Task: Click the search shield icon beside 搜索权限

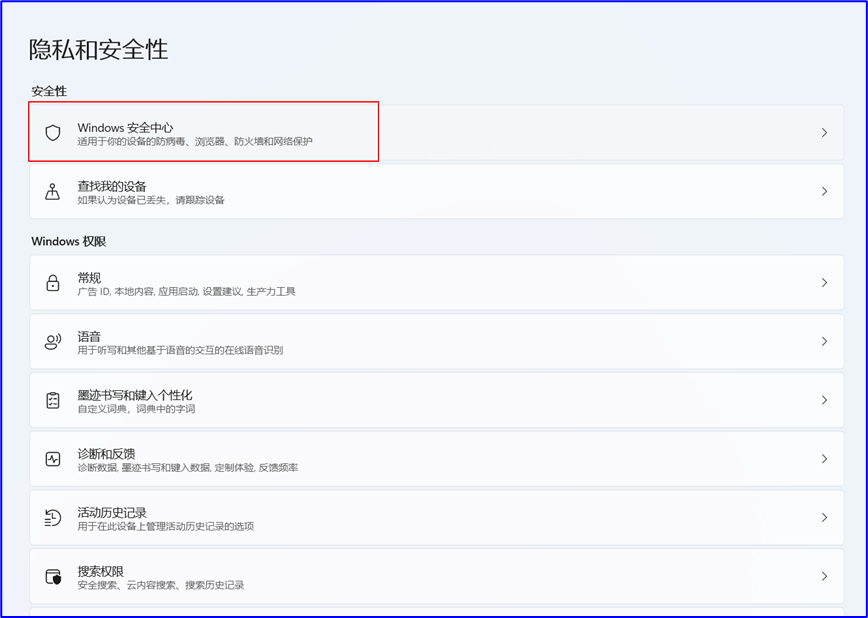Action: click(x=53, y=576)
